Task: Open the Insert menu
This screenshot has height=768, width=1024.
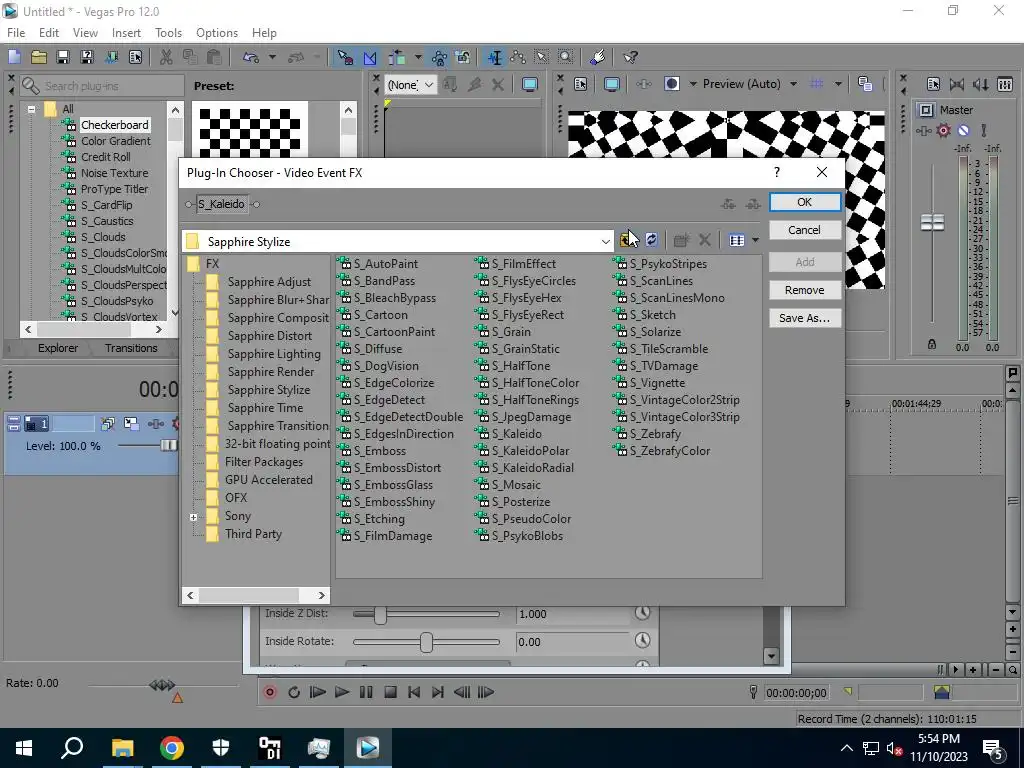Action: 126,33
